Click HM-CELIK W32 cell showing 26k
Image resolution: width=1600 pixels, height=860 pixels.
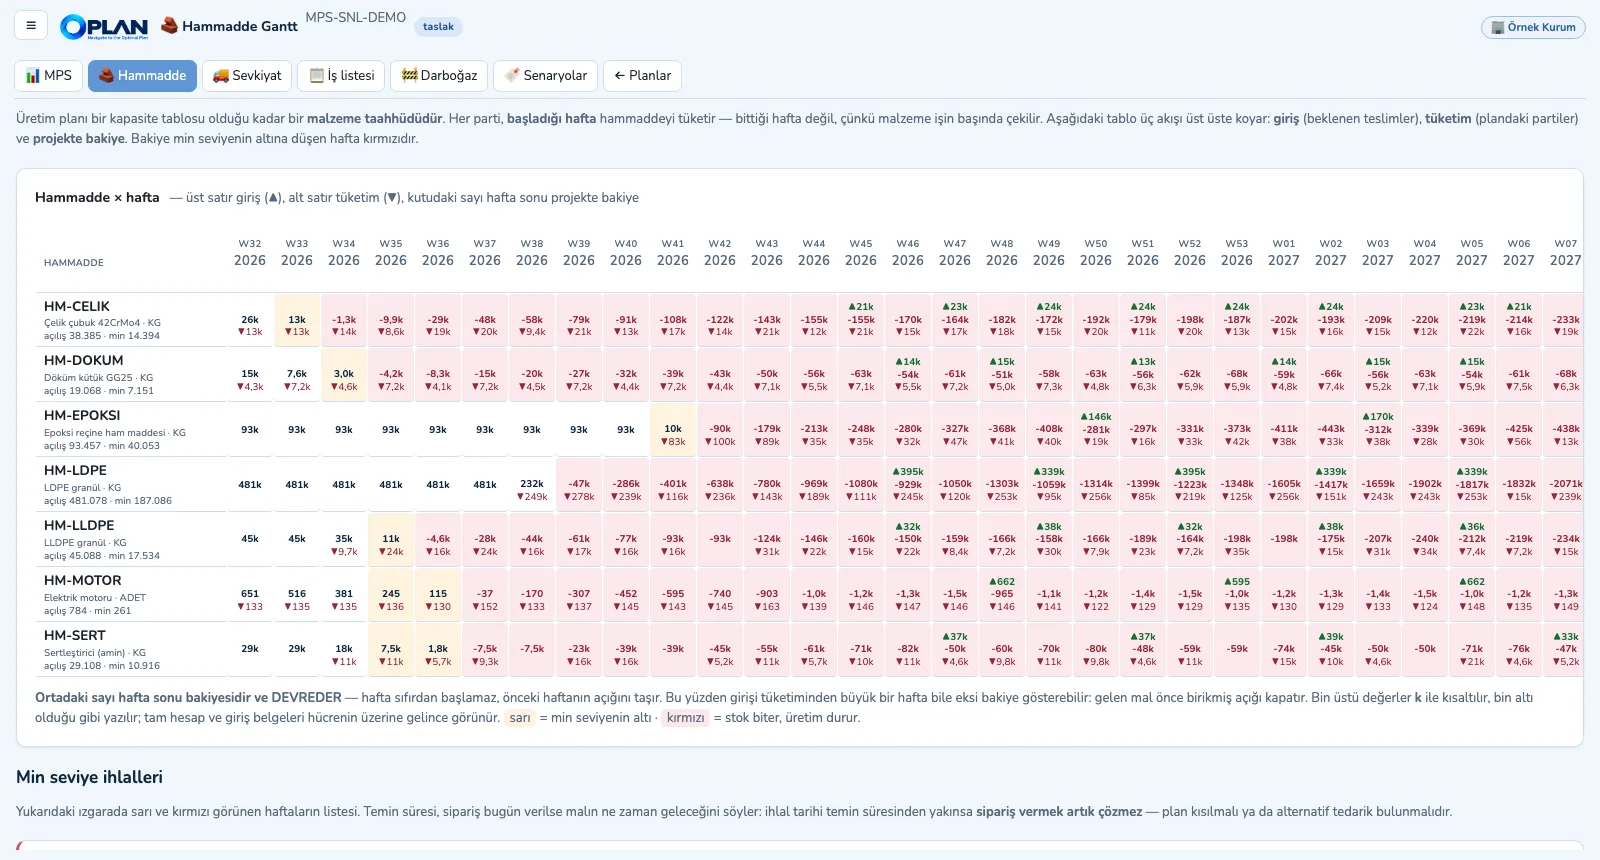[250, 320]
